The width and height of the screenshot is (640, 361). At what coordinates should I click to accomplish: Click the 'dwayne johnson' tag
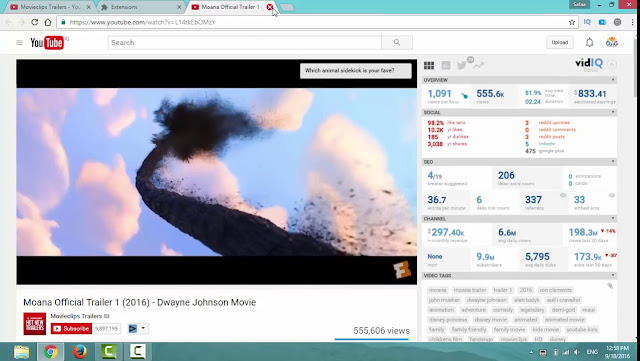pos(487,300)
